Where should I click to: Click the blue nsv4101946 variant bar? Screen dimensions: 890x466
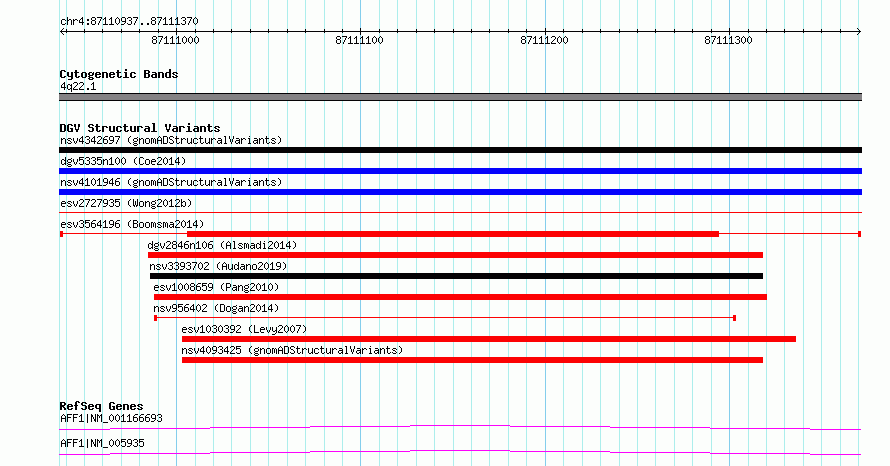[x=460, y=192]
